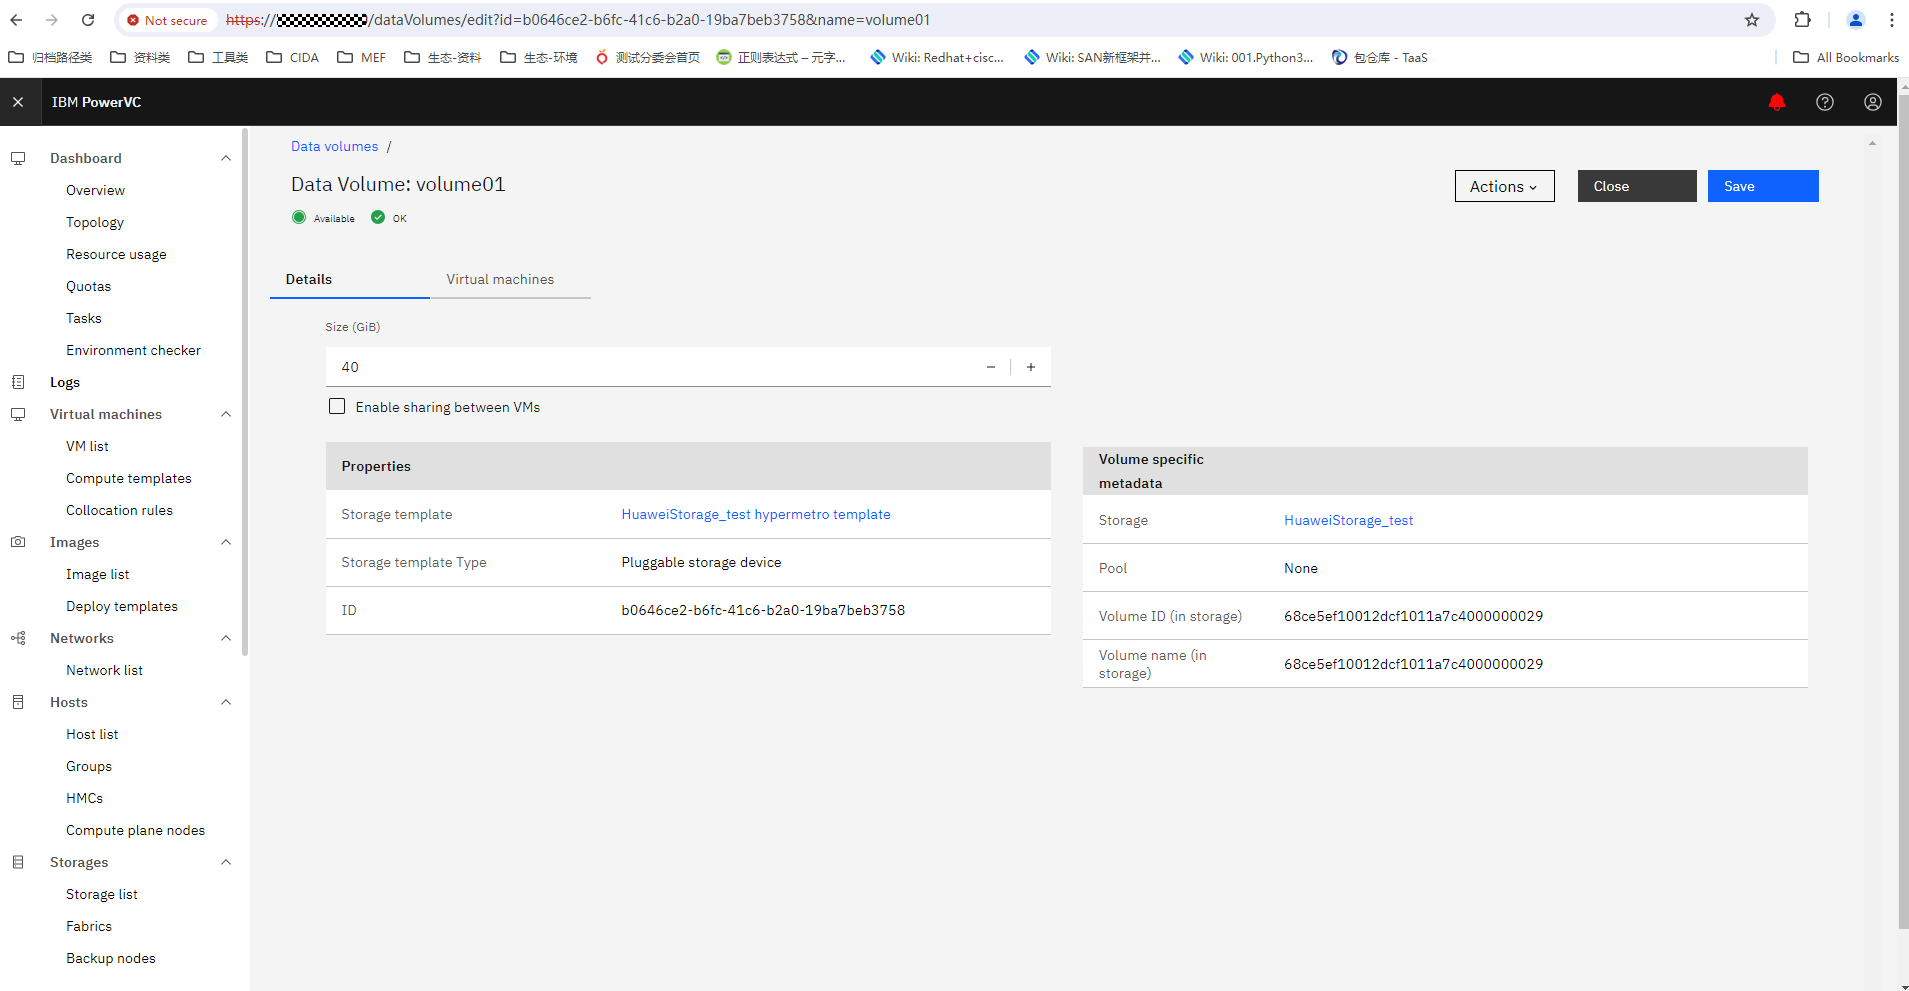Collapse the Virtual machines section chevron

coord(226,414)
